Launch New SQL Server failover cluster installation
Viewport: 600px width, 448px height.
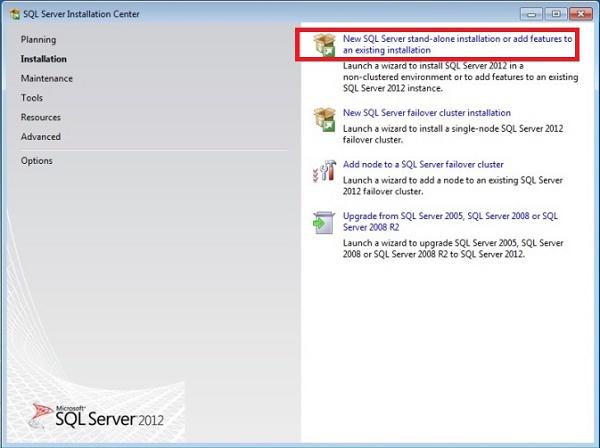pyautogui.click(x=426, y=113)
